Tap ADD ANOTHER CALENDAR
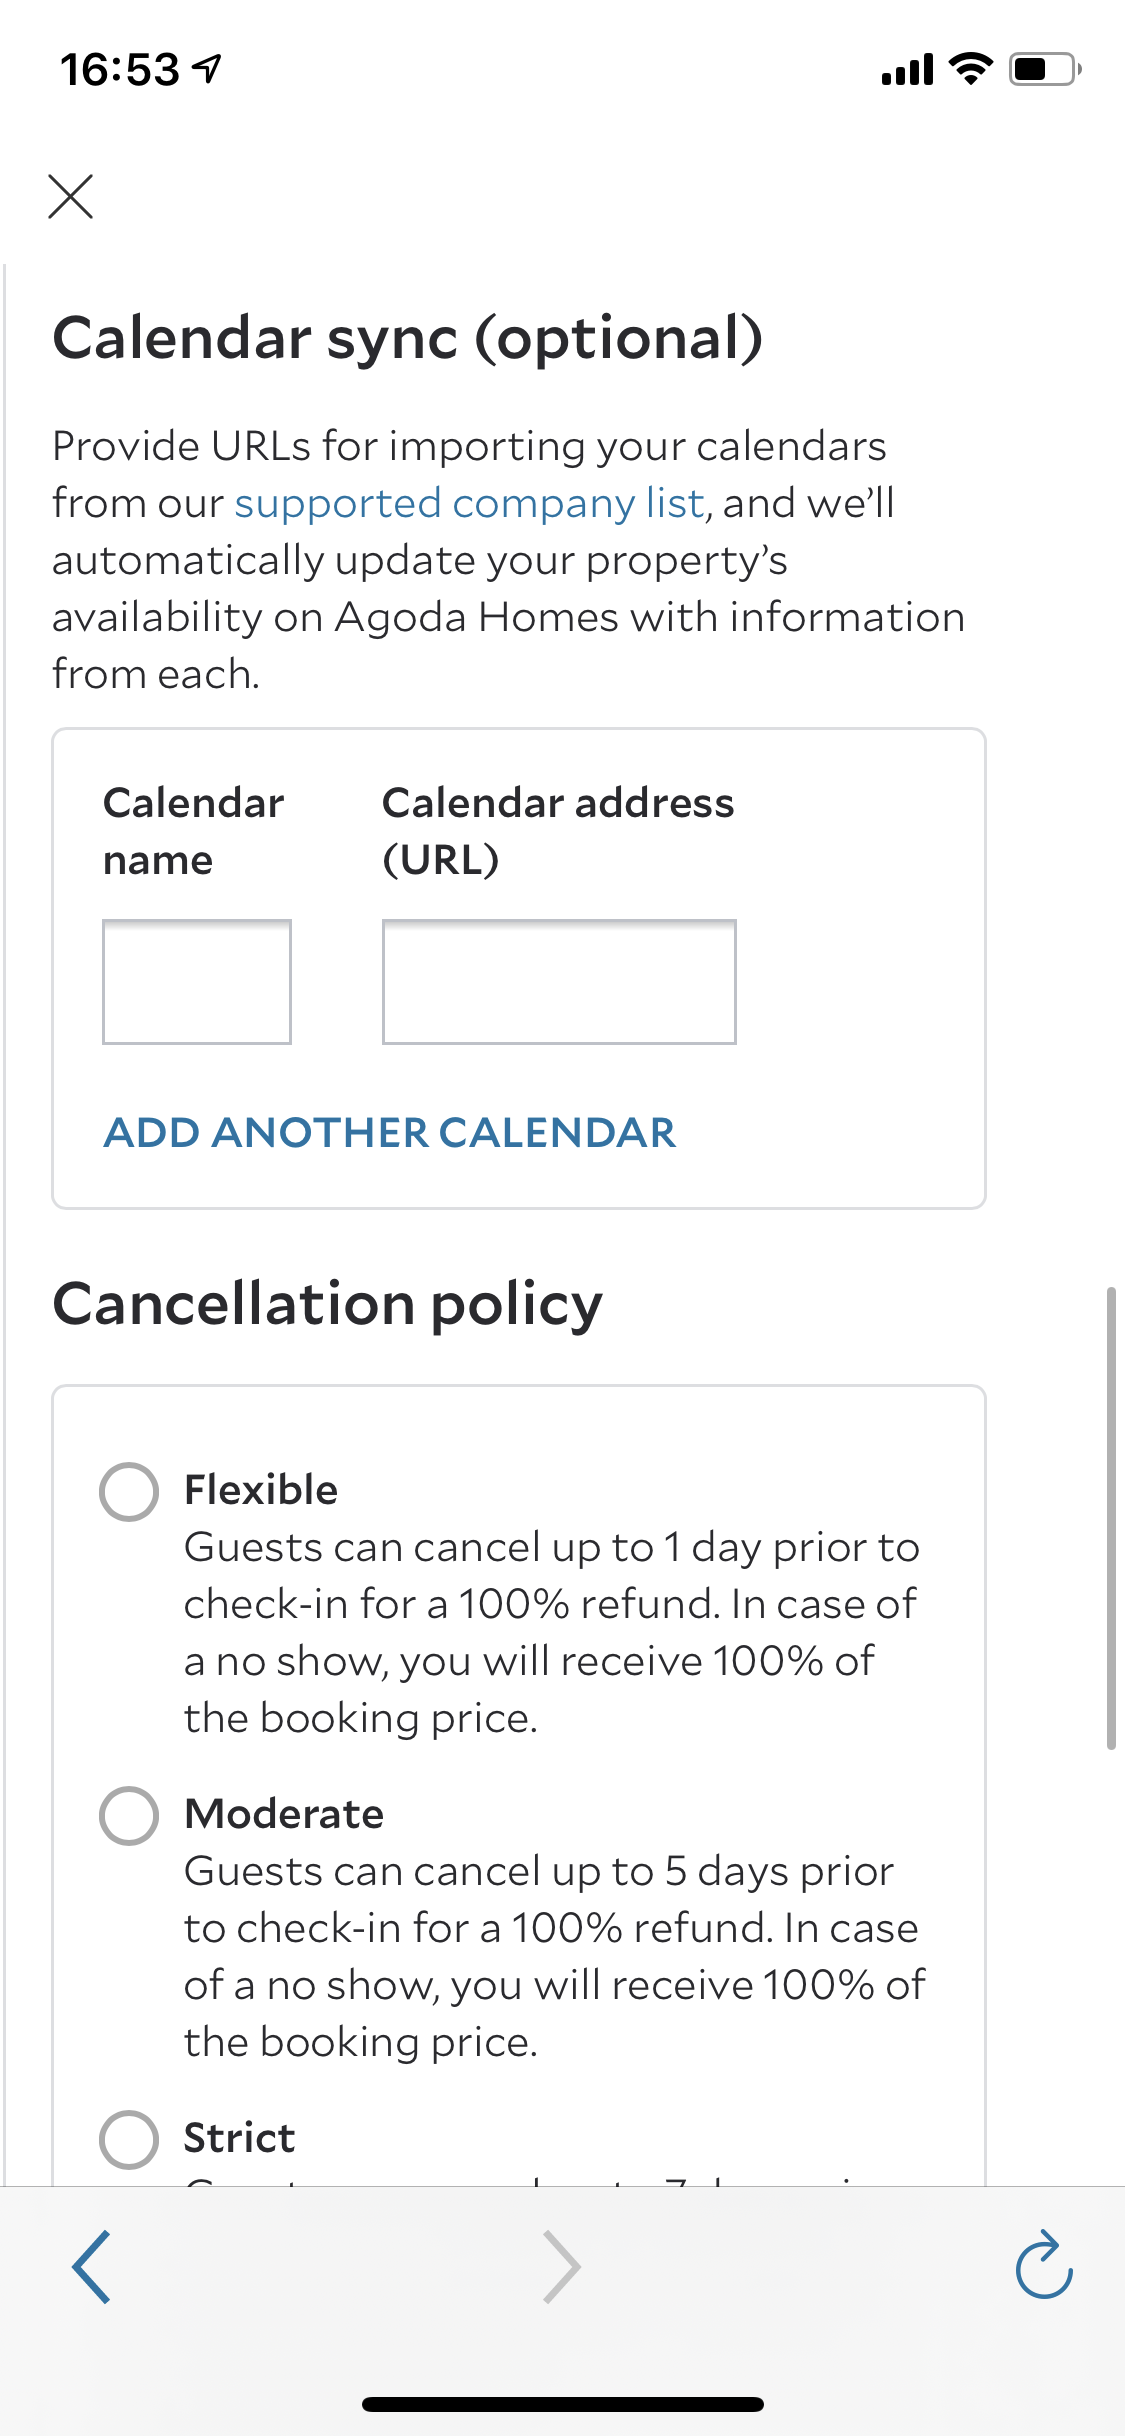This screenshot has height=2436, width=1125. click(390, 1133)
